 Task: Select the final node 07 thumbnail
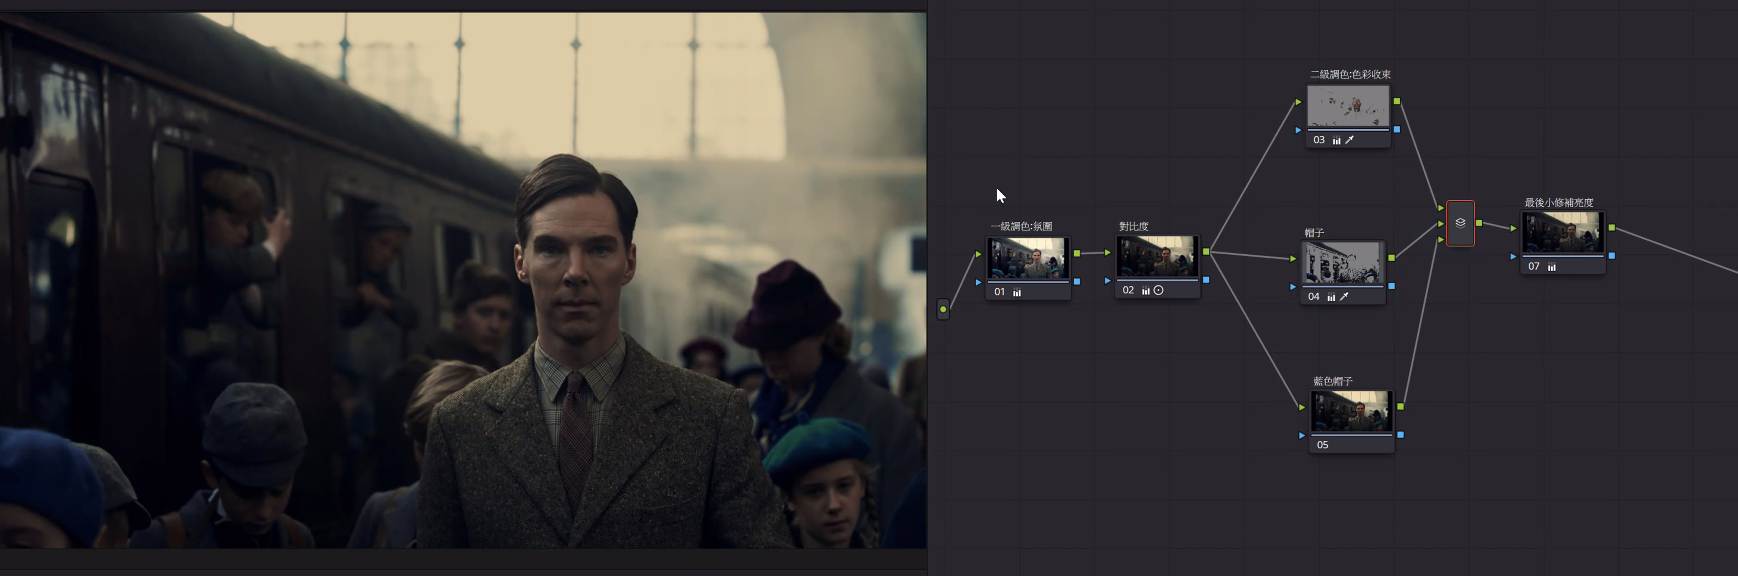point(1563,232)
